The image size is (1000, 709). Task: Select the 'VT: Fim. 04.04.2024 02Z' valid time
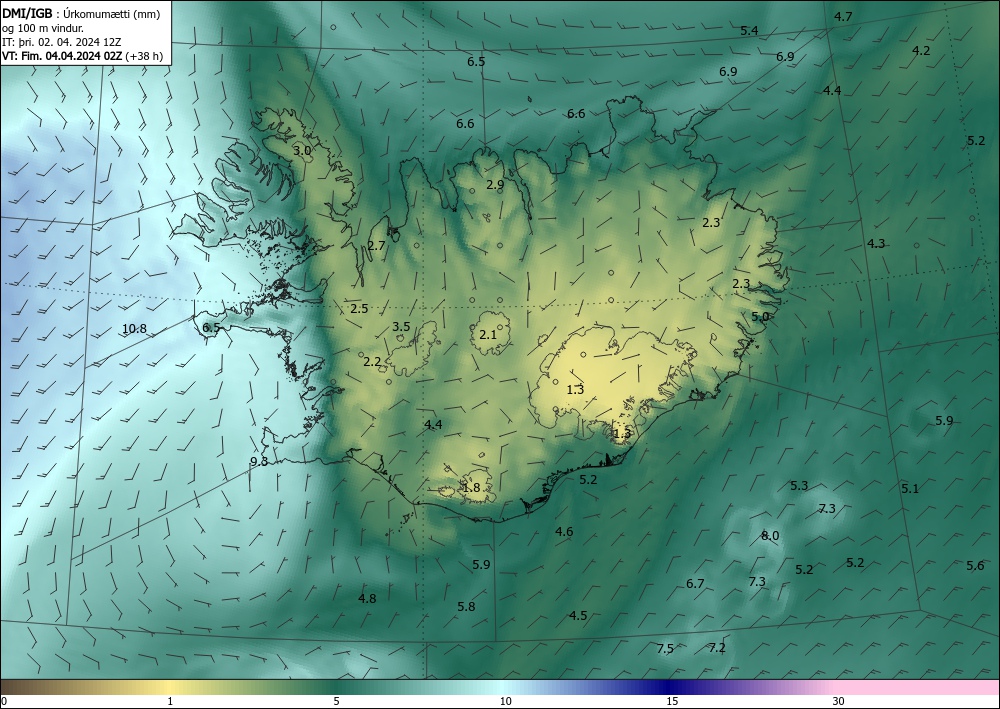[x=62, y=56]
